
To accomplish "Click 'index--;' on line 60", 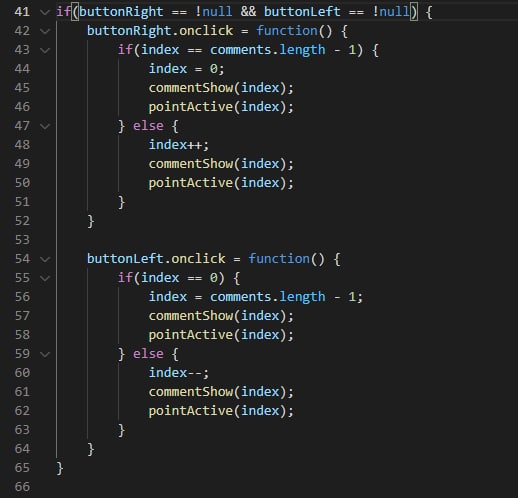I will click(179, 373).
